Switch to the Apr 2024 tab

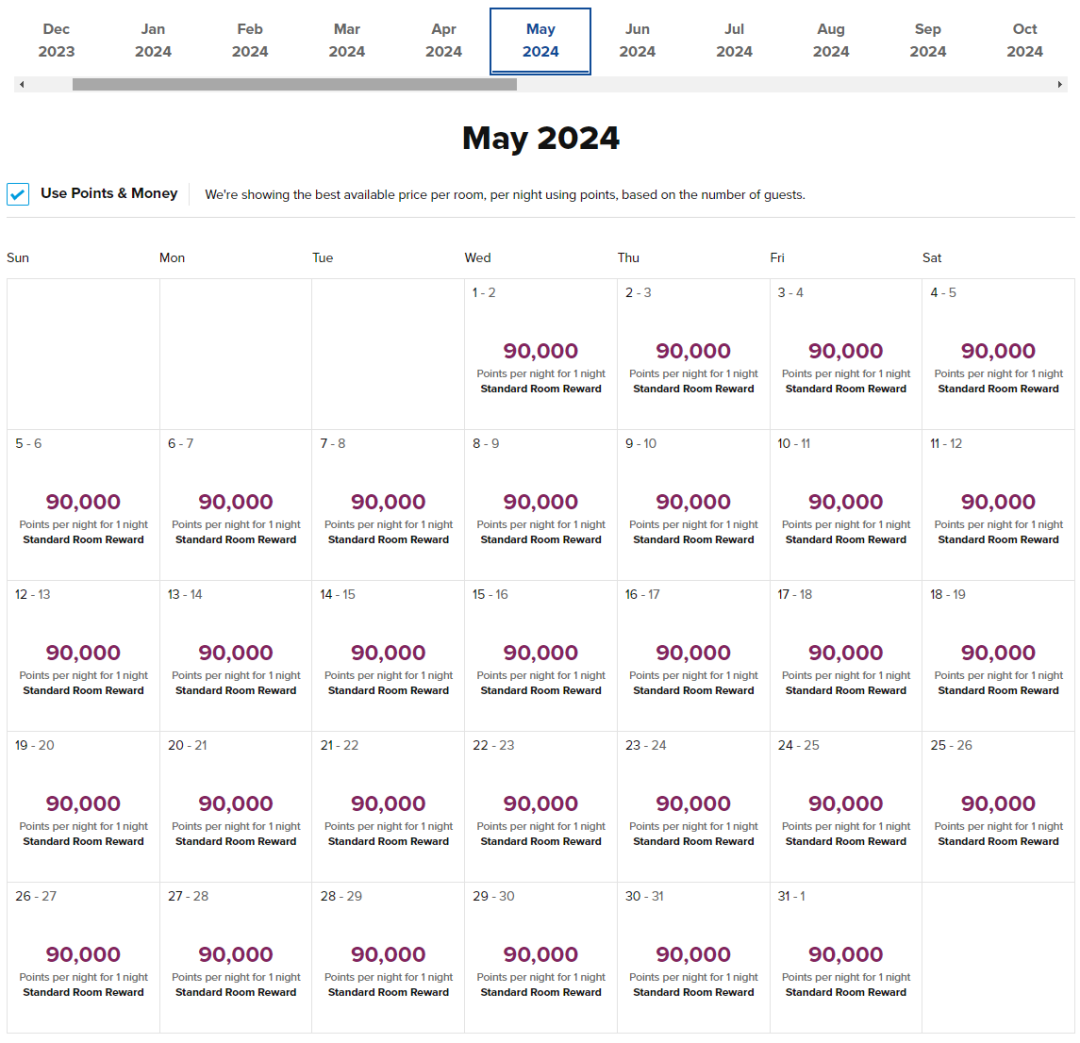pyautogui.click(x=443, y=41)
